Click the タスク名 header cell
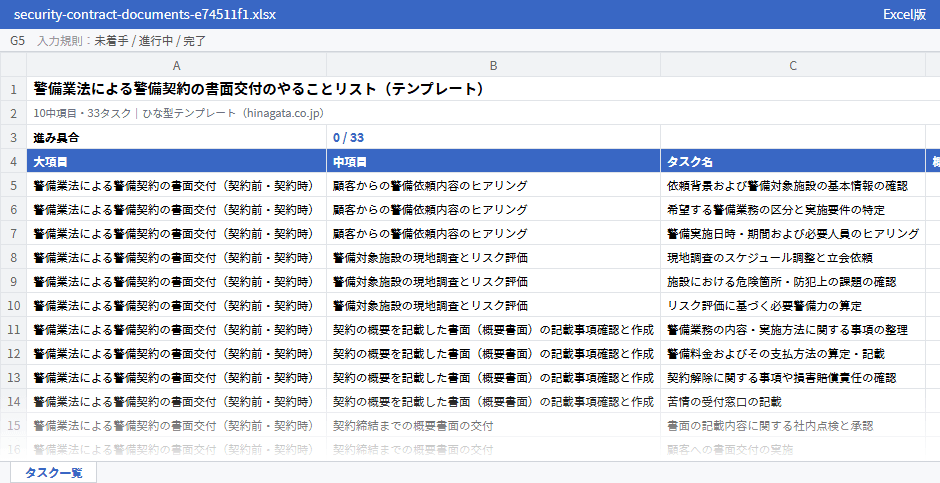The image size is (940, 483). point(793,162)
